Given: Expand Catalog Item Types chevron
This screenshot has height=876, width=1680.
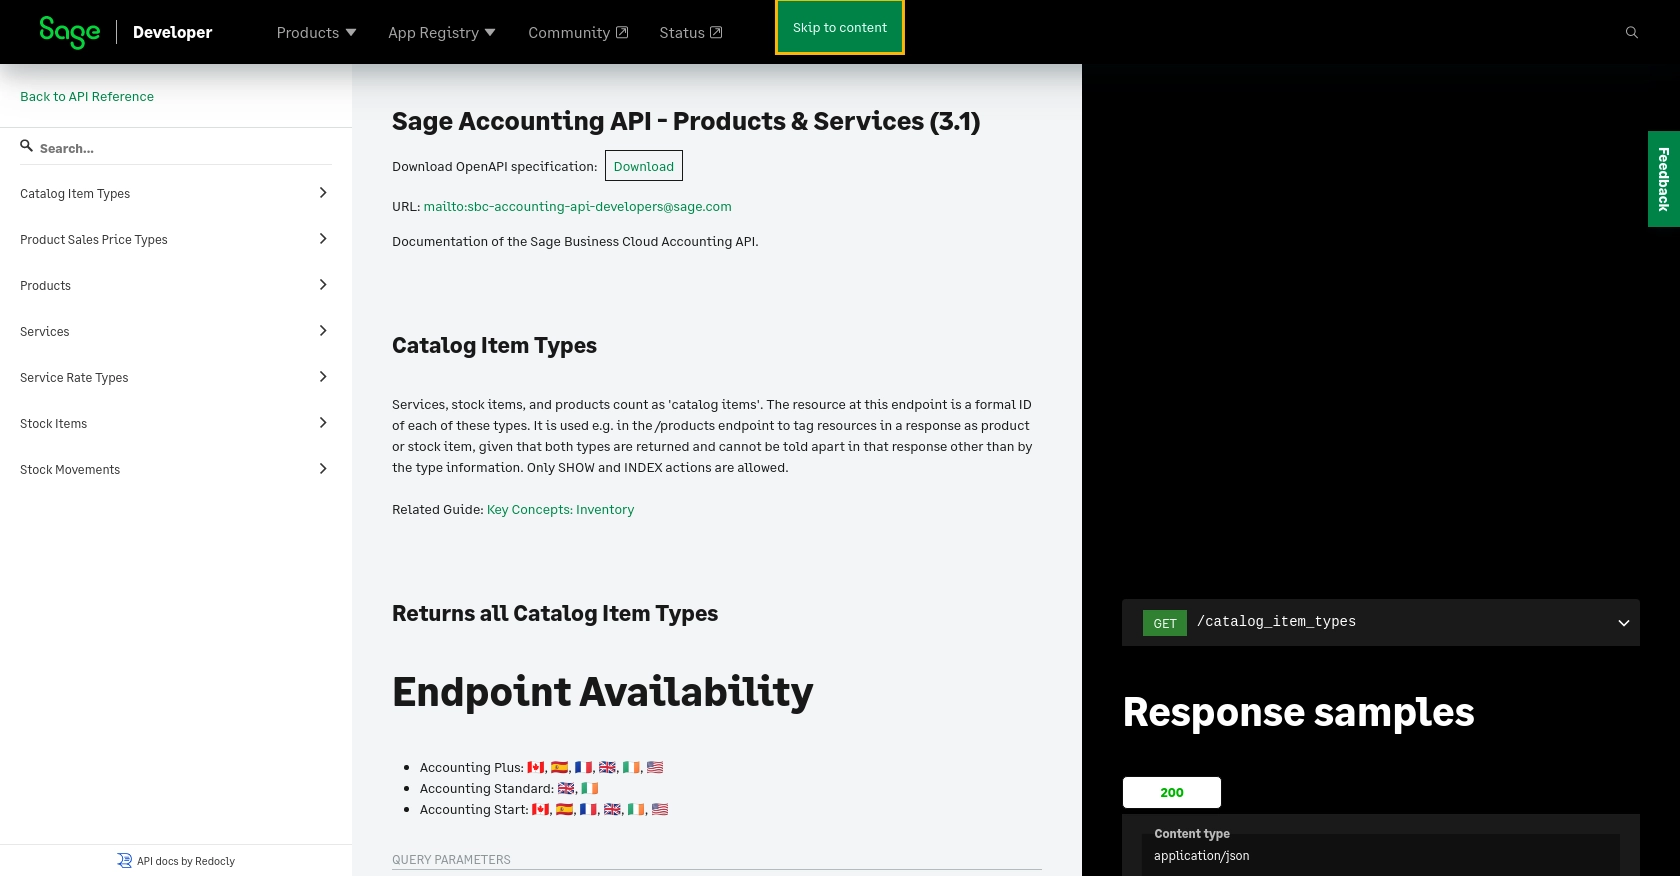Looking at the screenshot, I should tap(322, 193).
